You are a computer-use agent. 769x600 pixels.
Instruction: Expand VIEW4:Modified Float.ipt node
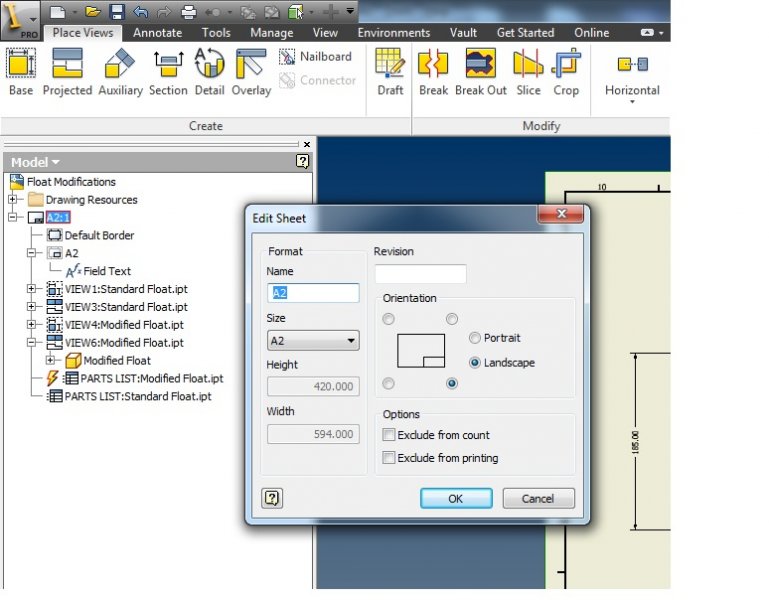pyautogui.click(x=31, y=324)
